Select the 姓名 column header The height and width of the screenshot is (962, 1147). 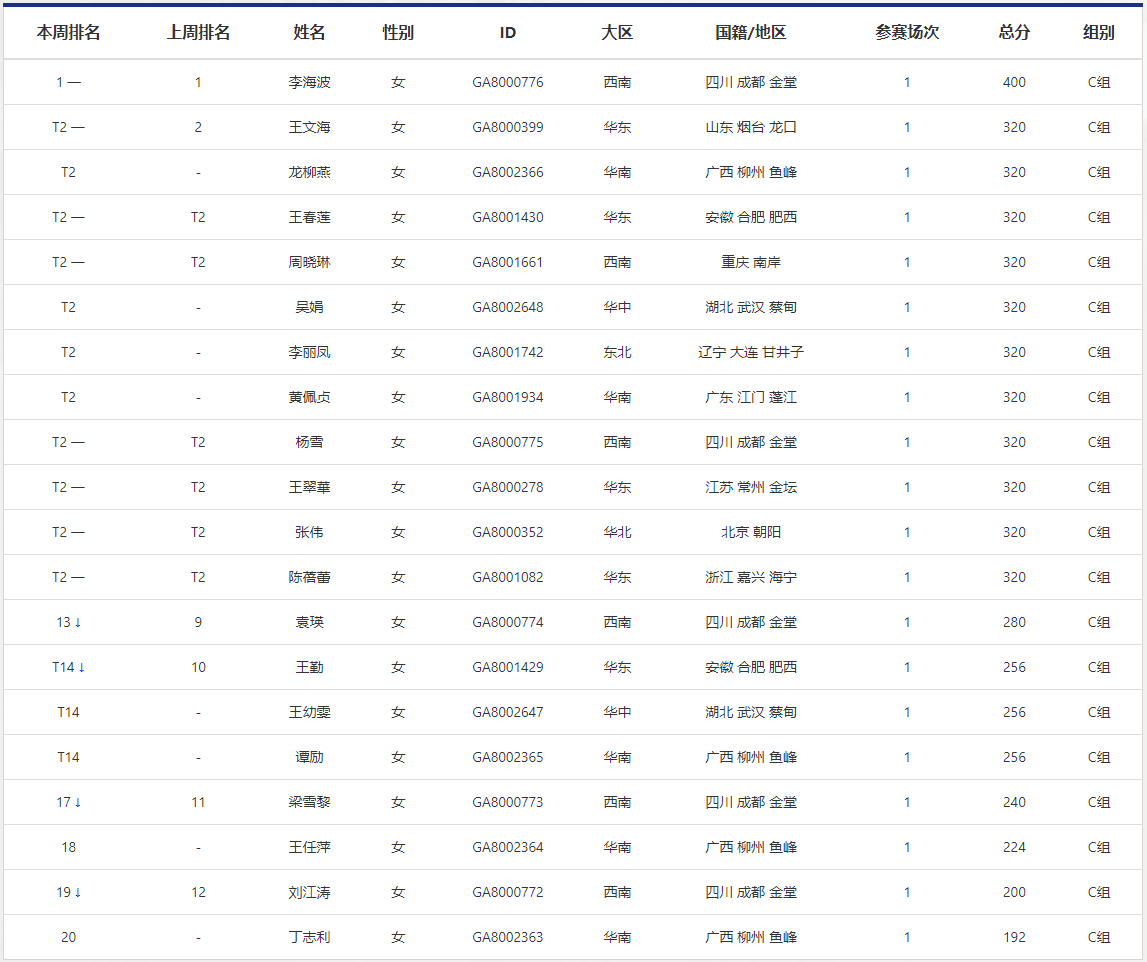309,32
